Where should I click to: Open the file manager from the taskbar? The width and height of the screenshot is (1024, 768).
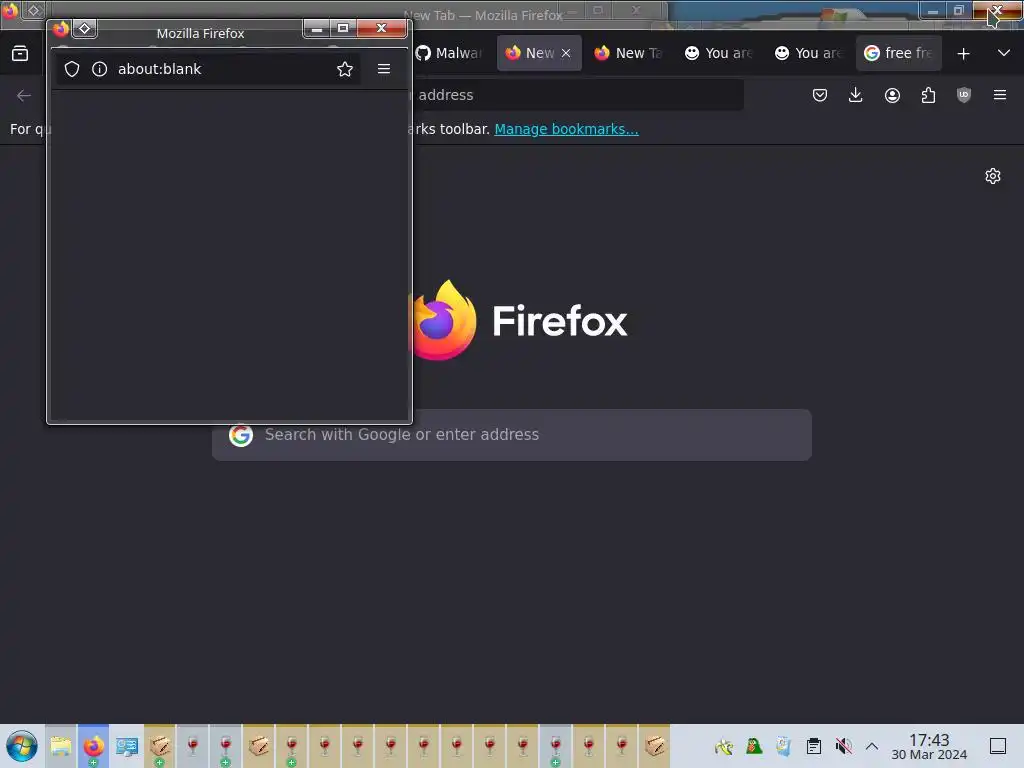point(61,746)
